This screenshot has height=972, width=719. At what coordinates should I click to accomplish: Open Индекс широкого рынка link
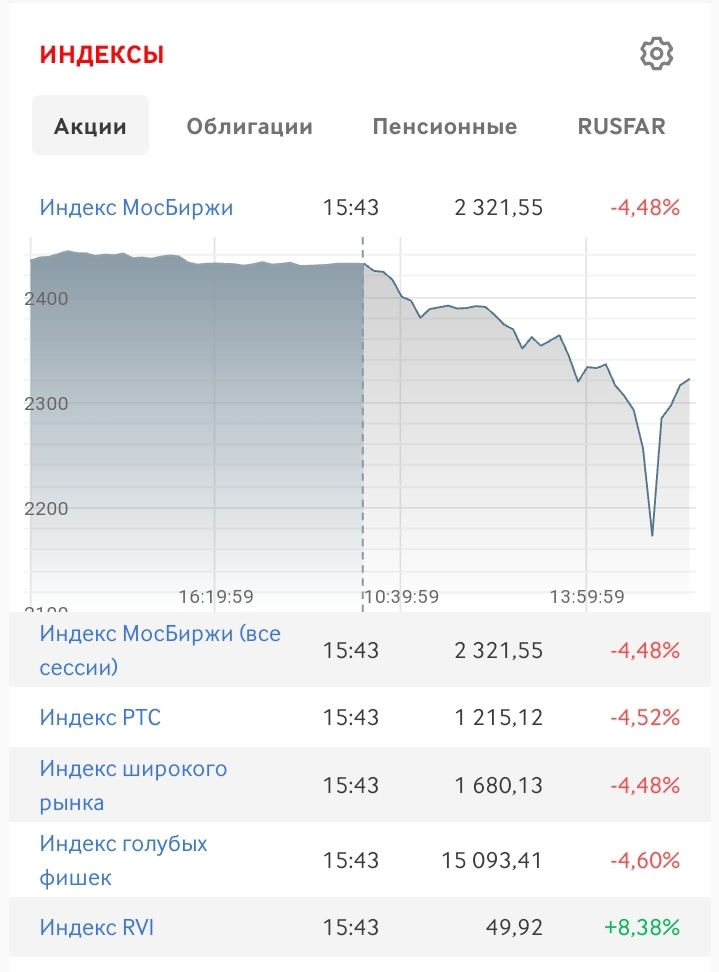tap(133, 785)
